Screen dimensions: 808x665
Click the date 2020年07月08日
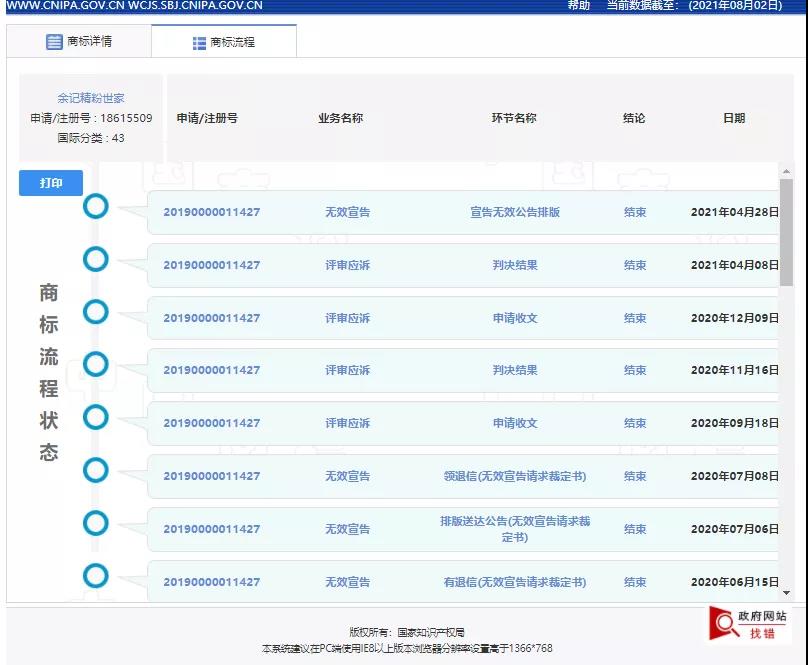[734, 476]
